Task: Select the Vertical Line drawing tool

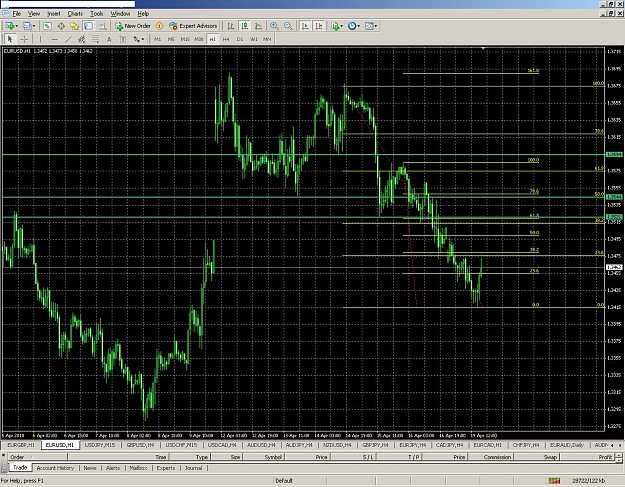Action: tap(40, 39)
